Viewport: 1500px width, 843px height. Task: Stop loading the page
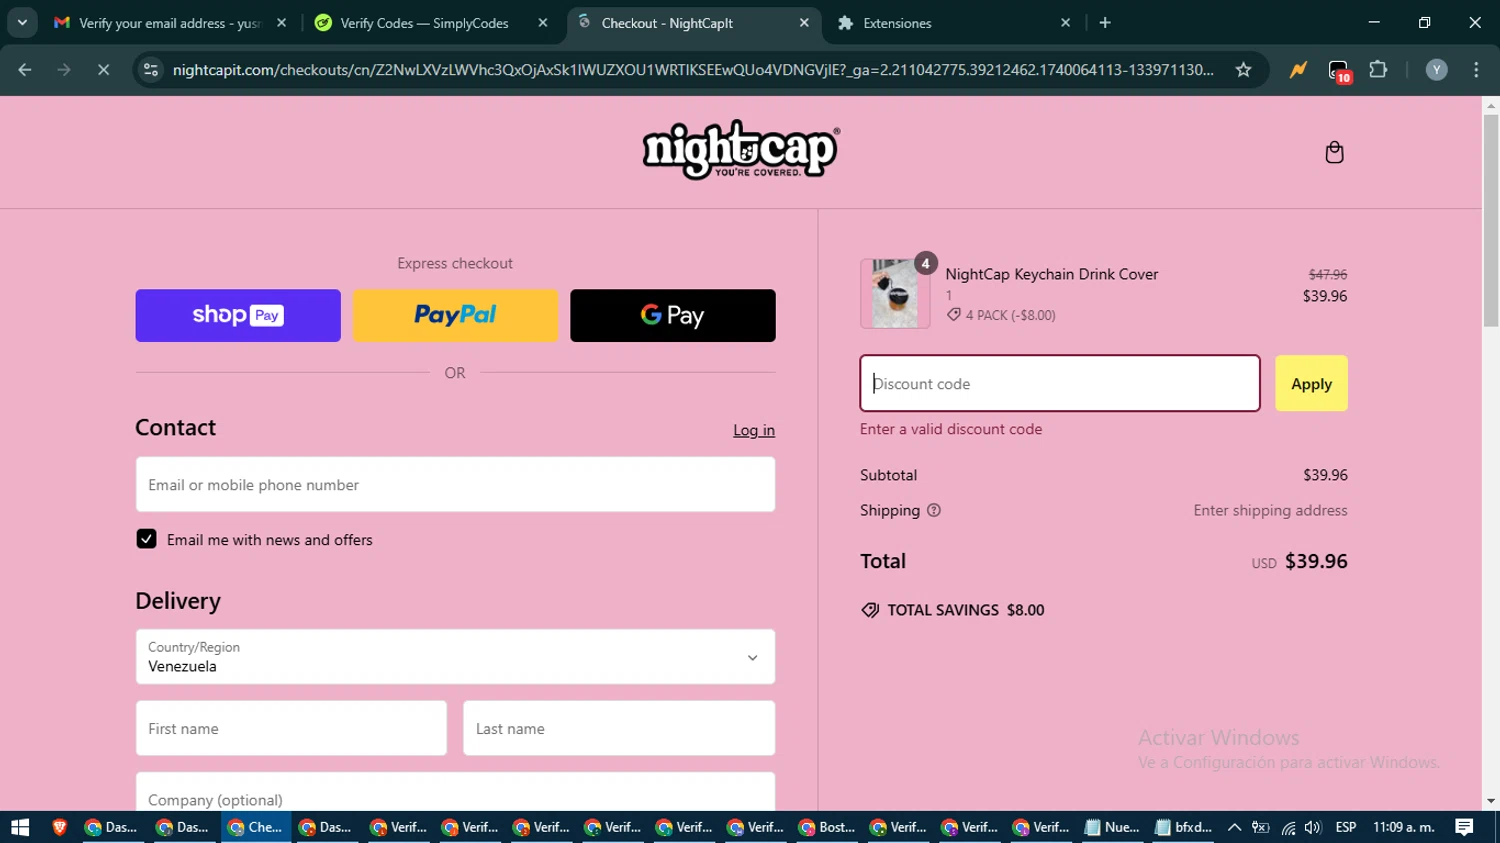click(103, 70)
